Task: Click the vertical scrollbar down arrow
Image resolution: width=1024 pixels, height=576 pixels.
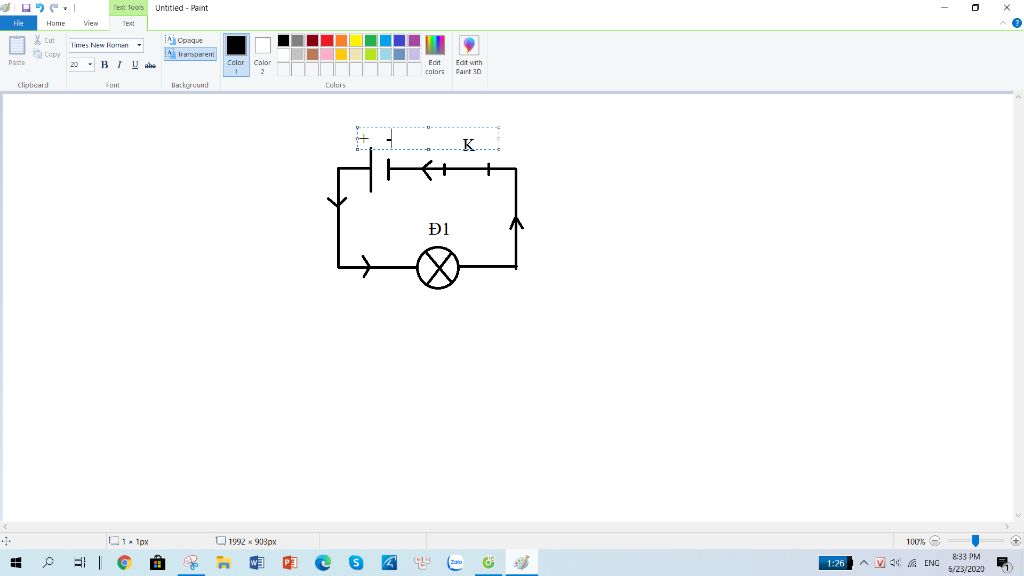Action: pyautogui.click(x=1017, y=516)
